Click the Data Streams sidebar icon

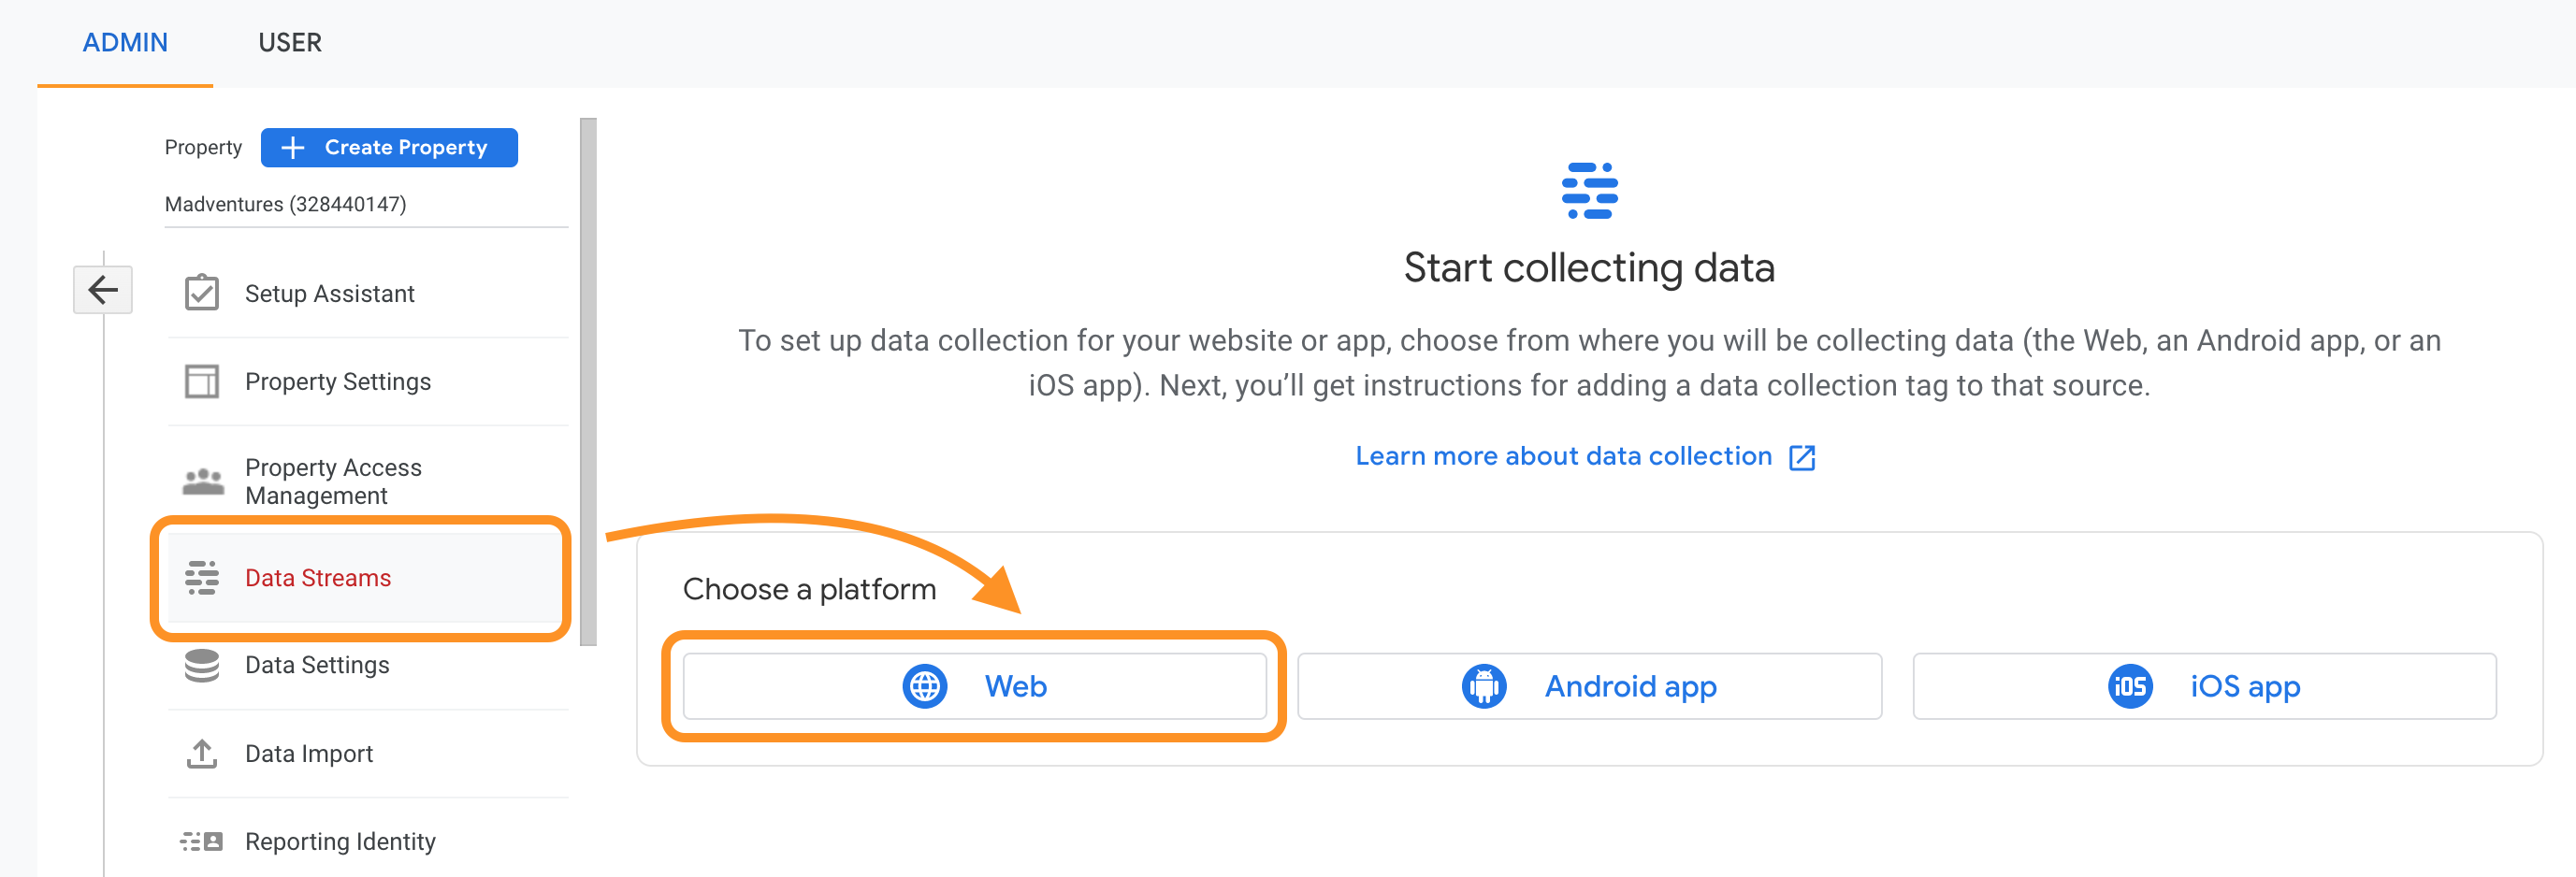(202, 578)
